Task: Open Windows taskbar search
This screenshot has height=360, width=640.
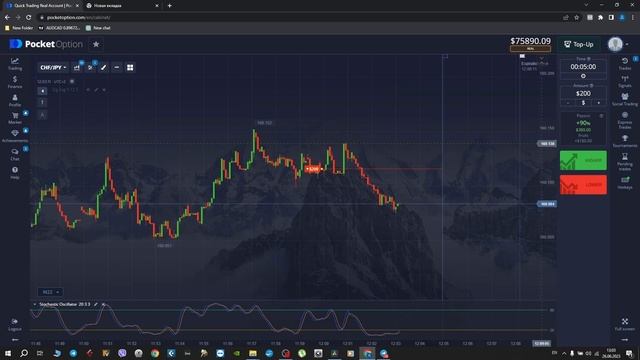Action: [24, 353]
